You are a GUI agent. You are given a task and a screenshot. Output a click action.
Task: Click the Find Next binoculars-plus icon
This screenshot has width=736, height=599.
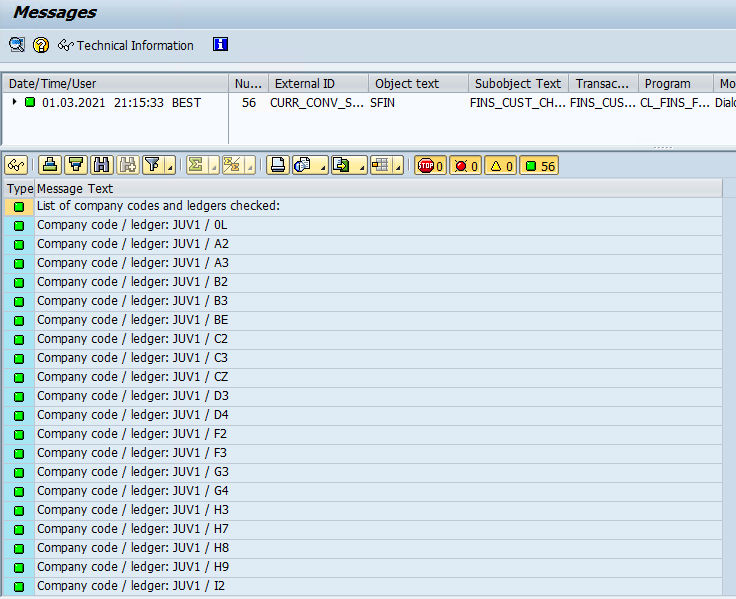128,165
